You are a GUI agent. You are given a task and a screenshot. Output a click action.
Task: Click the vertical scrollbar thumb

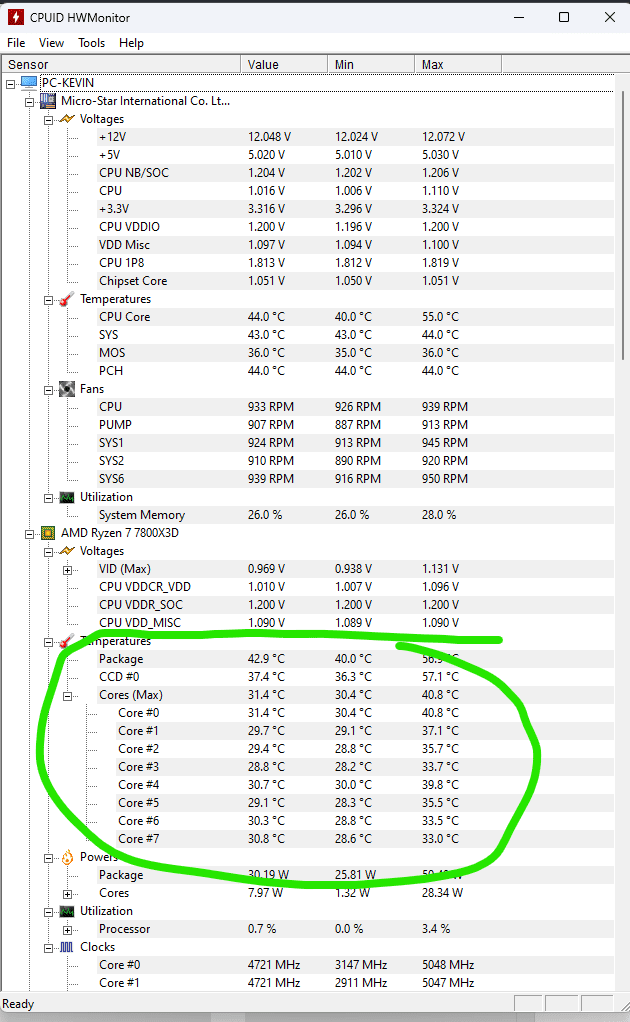click(x=623, y=225)
